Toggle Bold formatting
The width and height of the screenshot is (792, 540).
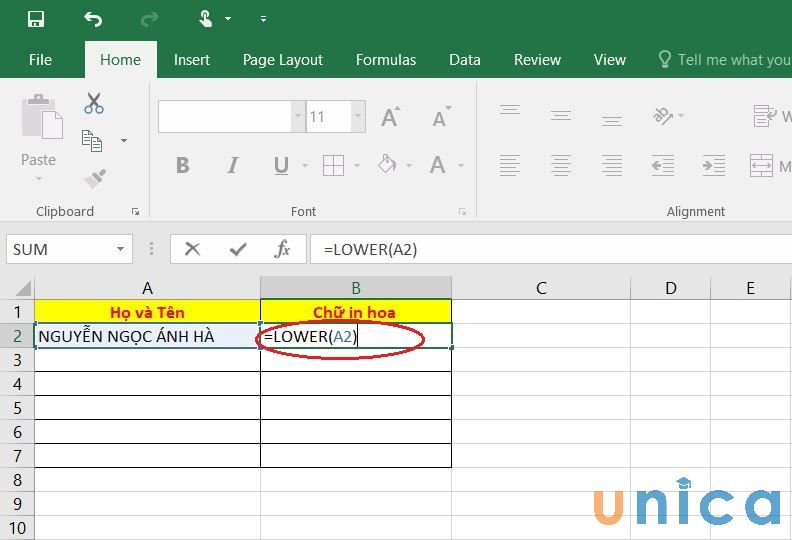[183, 166]
